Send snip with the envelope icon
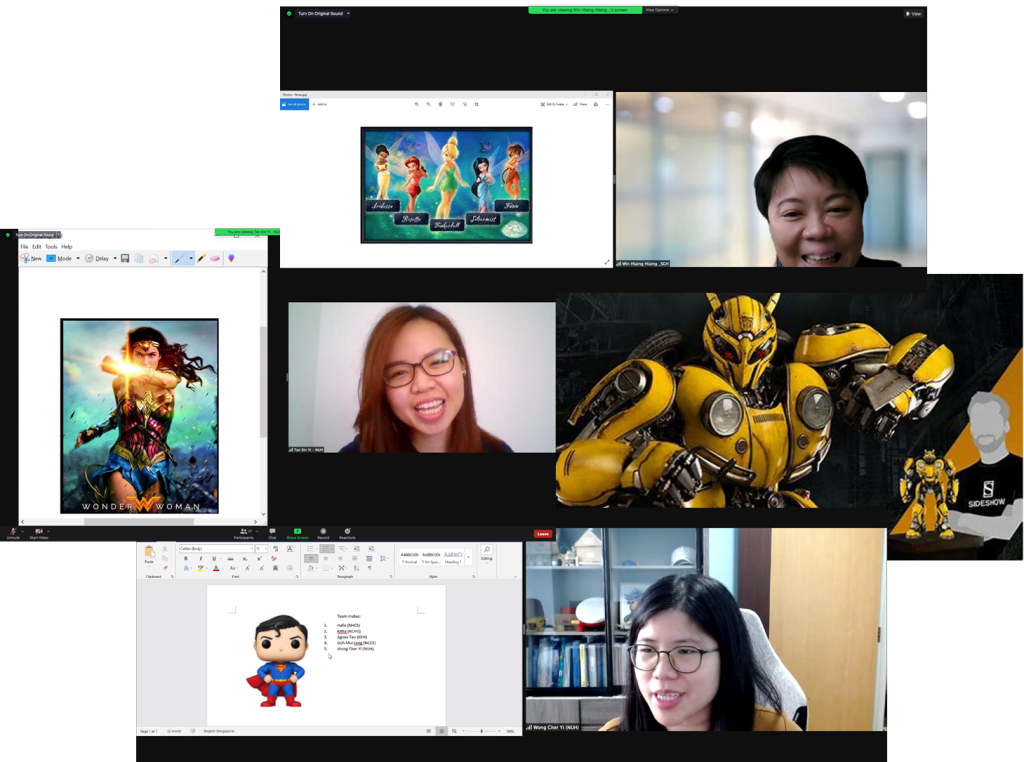Image resolution: width=1024 pixels, height=762 pixels. click(x=154, y=259)
